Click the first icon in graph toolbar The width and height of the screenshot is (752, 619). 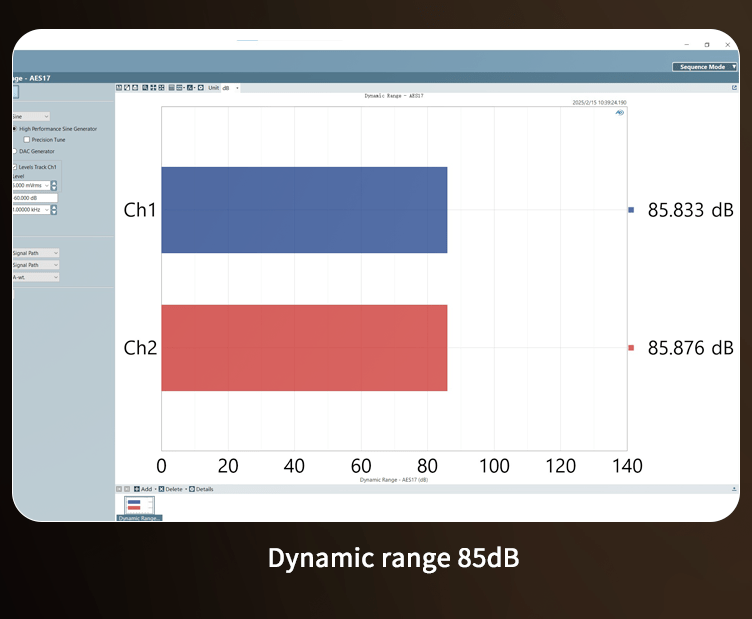[120, 88]
